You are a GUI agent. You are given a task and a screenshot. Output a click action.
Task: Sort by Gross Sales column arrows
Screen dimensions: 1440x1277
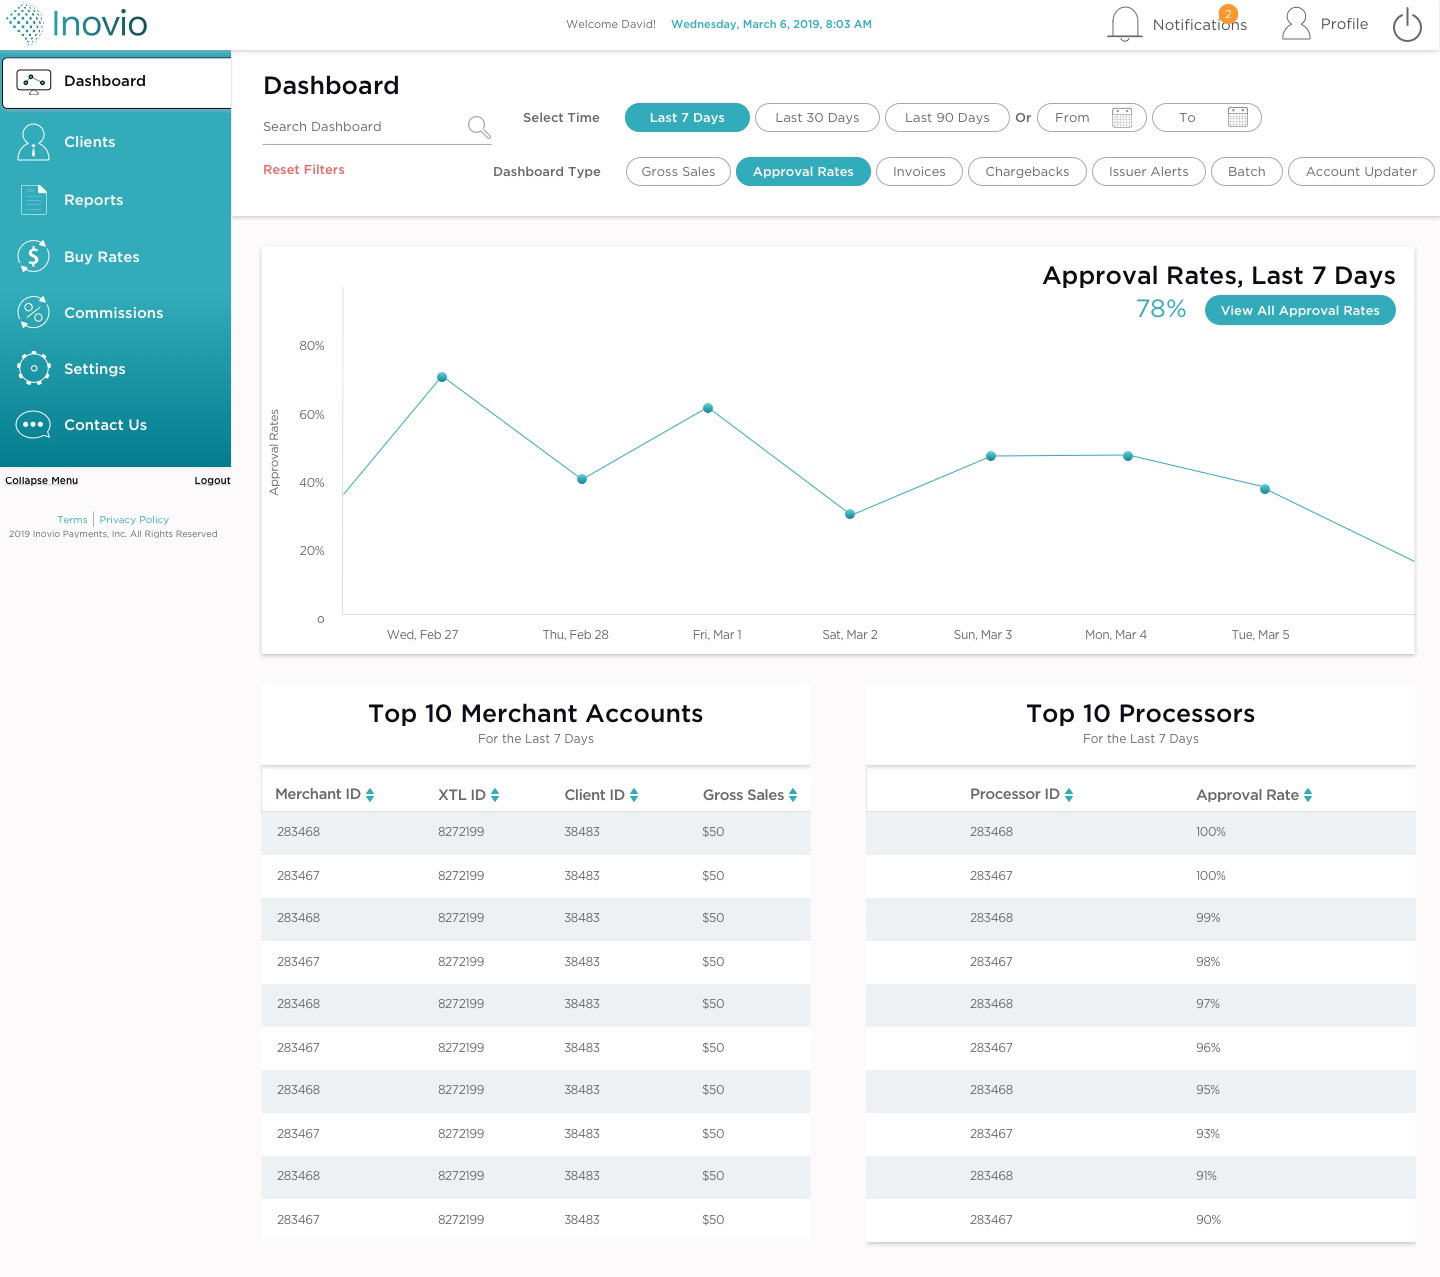coord(793,795)
